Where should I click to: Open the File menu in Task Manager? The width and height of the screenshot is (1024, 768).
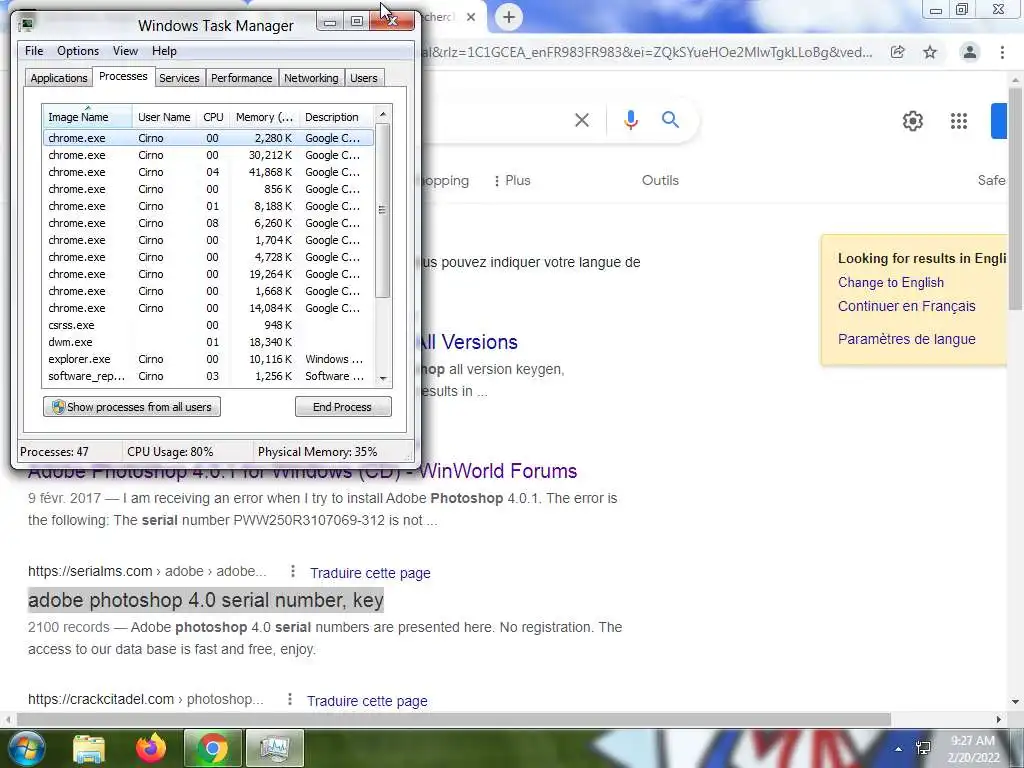(34, 51)
